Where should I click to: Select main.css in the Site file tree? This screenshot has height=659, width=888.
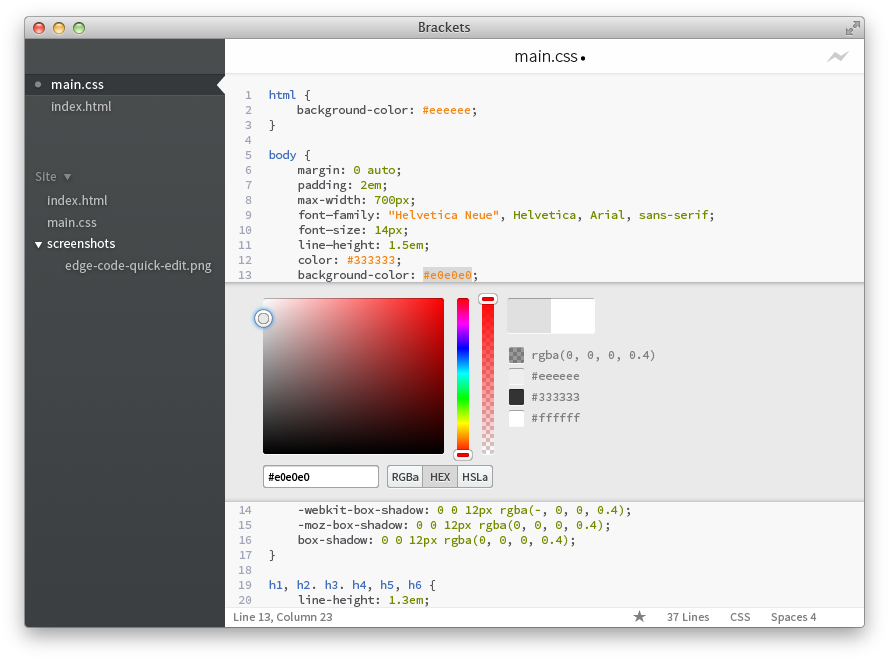pyautogui.click(x=72, y=222)
